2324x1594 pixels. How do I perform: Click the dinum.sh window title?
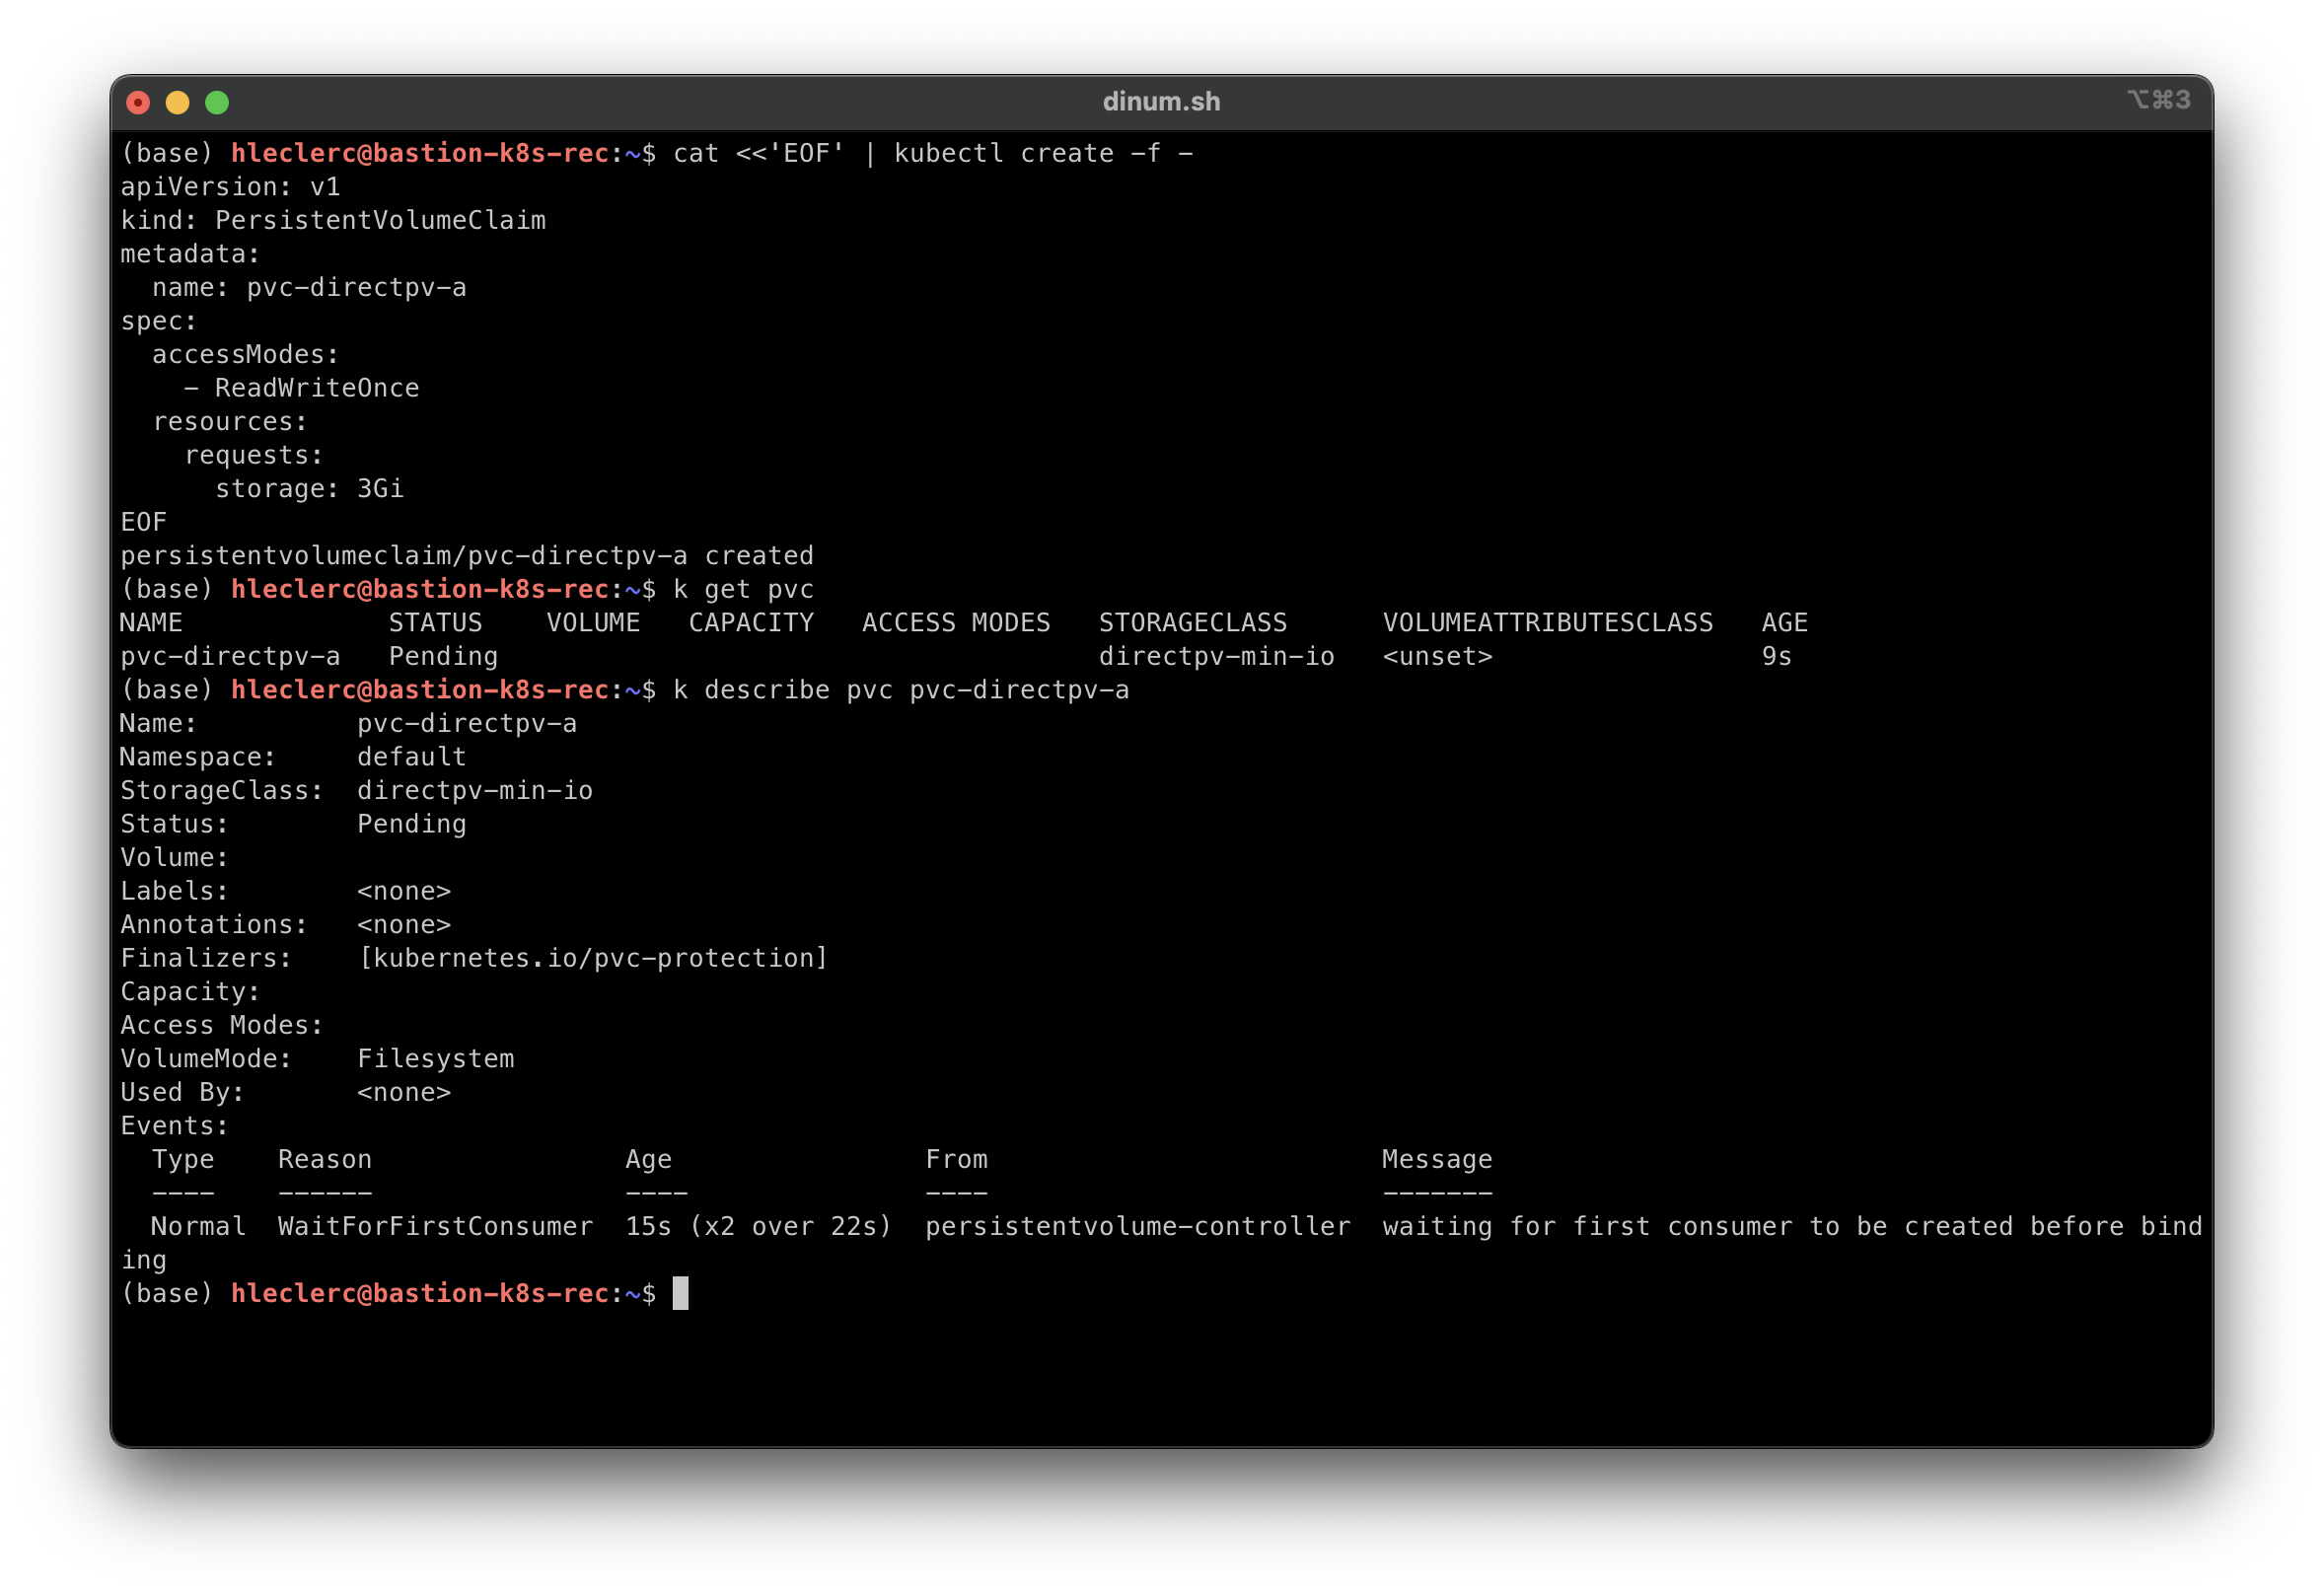coord(1161,102)
